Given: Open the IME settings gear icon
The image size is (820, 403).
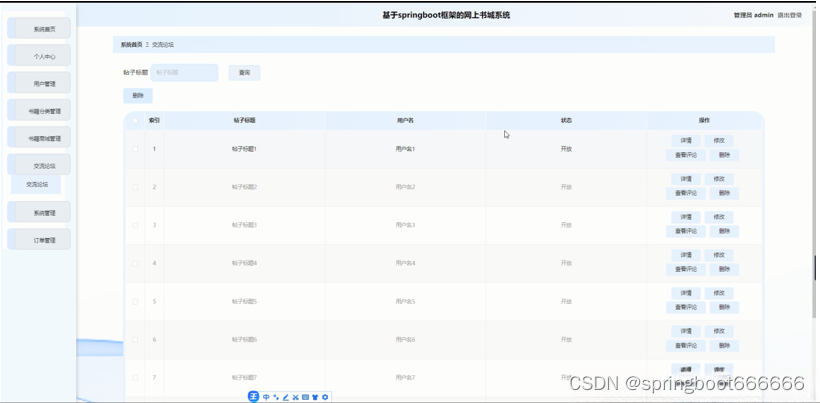Looking at the screenshot, I should (325, 397).
